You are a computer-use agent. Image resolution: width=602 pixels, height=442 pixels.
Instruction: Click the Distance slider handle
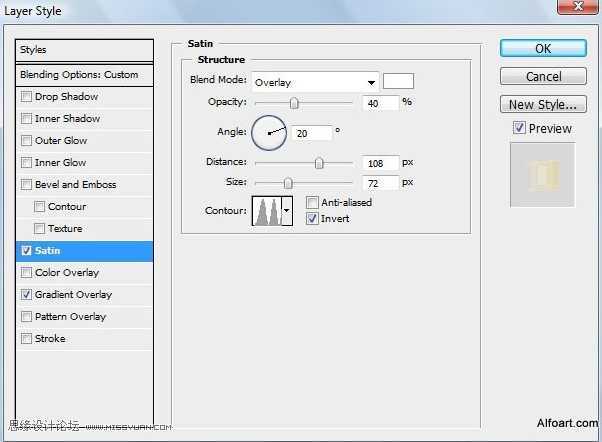[x=319, y=163]
